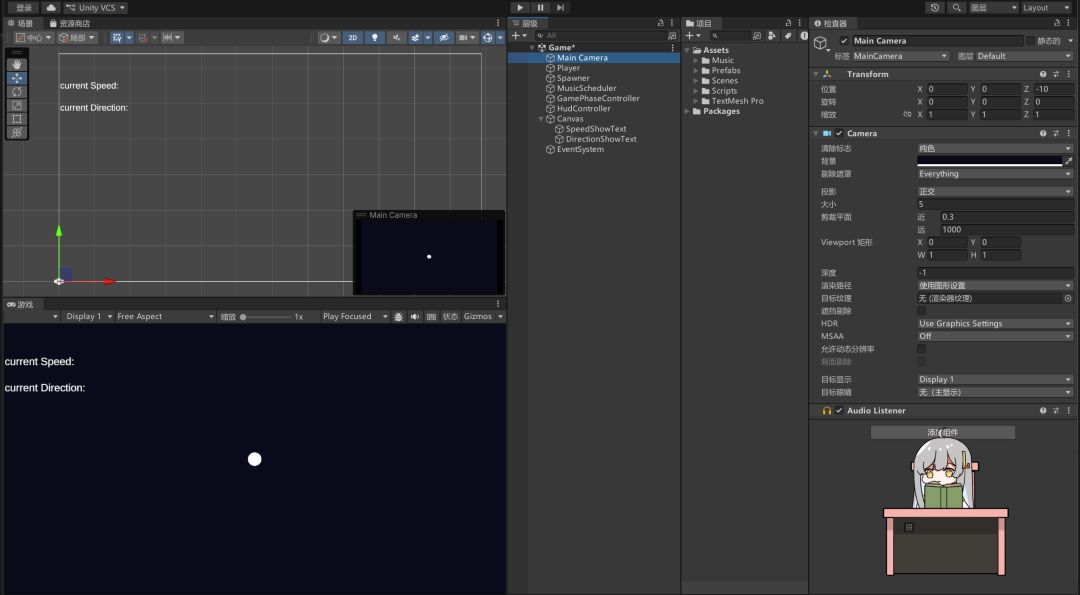1080x595 pixels.
Task: Open the MainCamera tag dropdown
Action: click(900, 56)
